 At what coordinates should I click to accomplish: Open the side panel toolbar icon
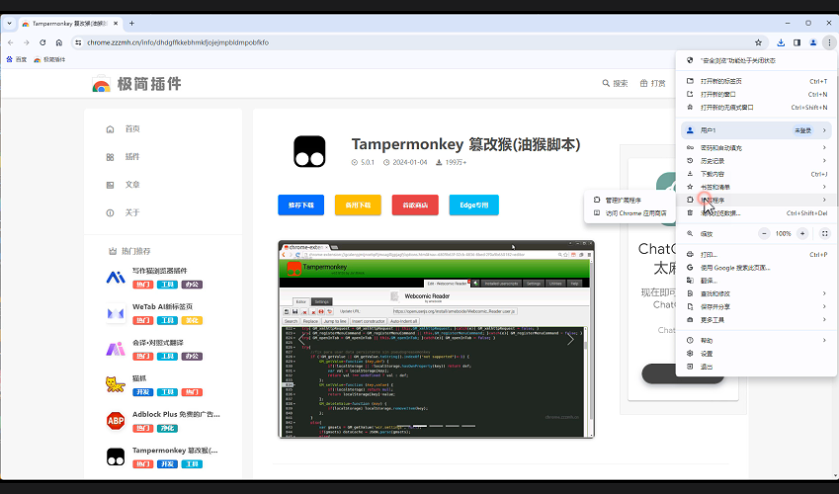tap(797, 43)
